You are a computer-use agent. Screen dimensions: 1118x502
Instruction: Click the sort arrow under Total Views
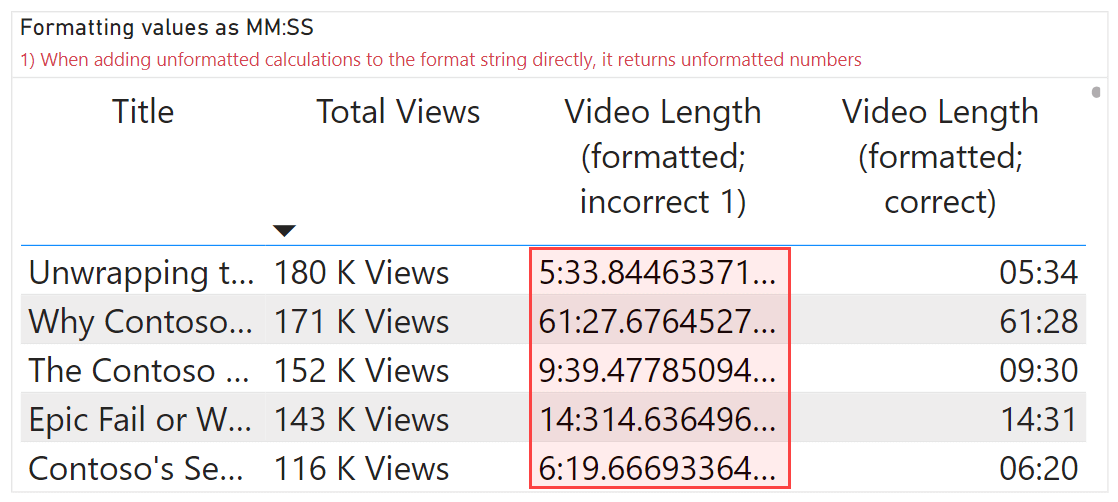click(x=285, y=231)
